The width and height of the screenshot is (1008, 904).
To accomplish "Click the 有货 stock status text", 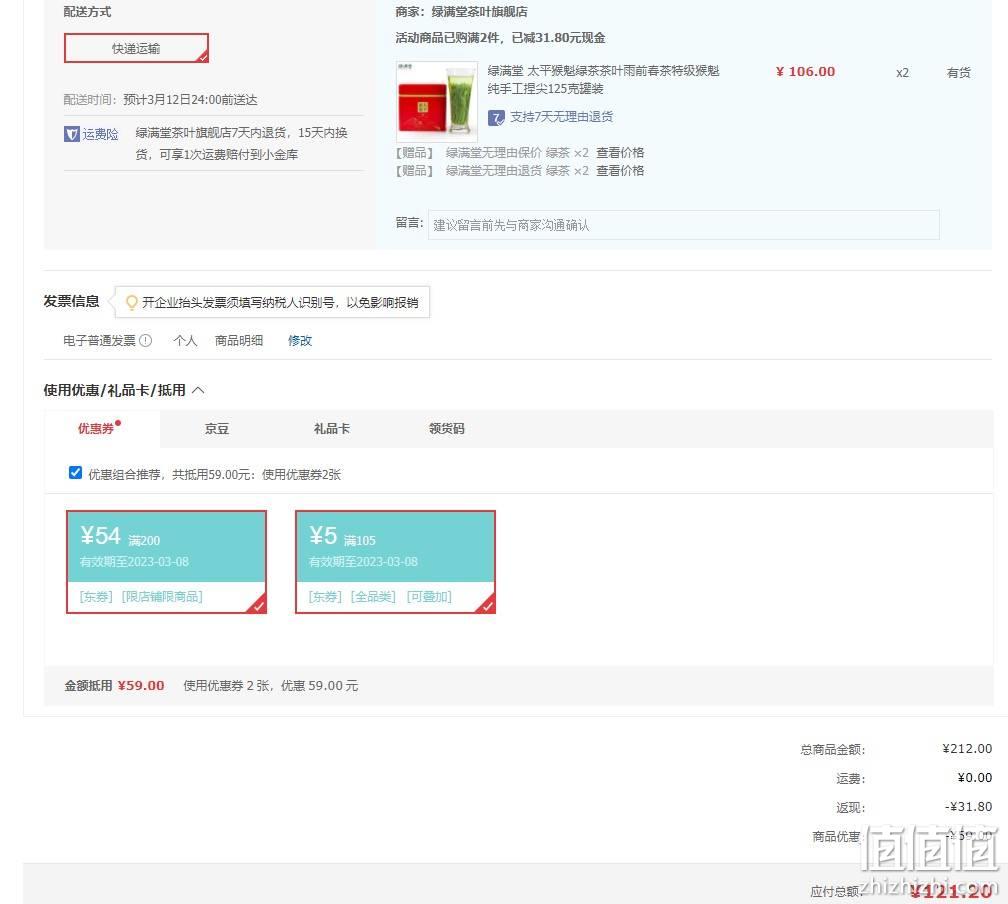I will click(958, 73).
